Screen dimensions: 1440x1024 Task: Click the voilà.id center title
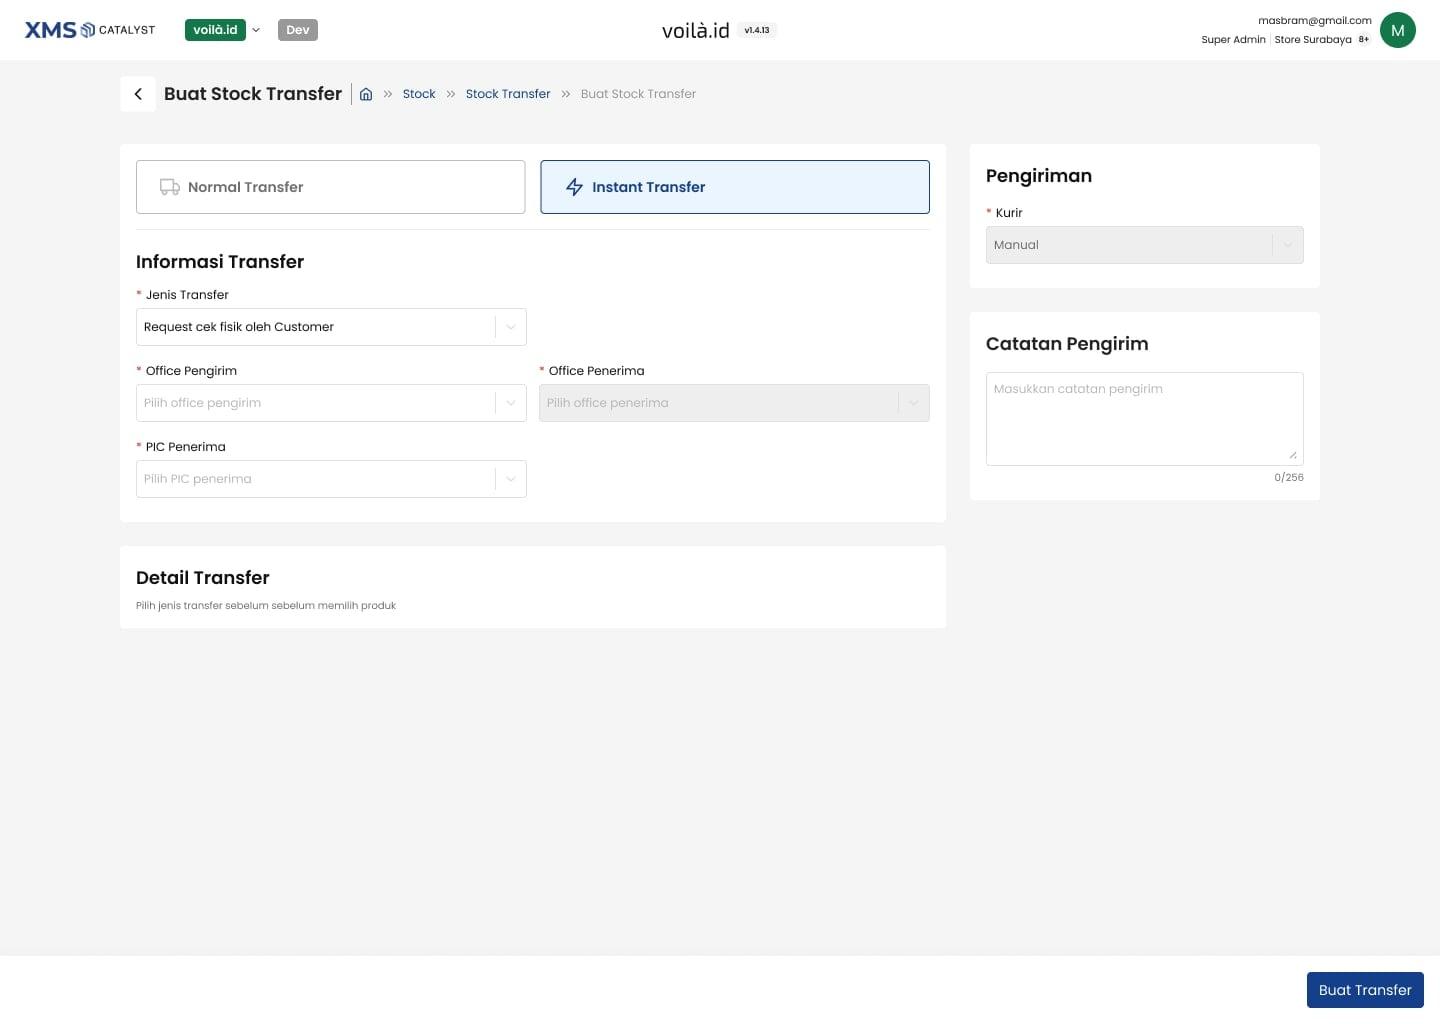pyautogui.click(x=696, y=31)
